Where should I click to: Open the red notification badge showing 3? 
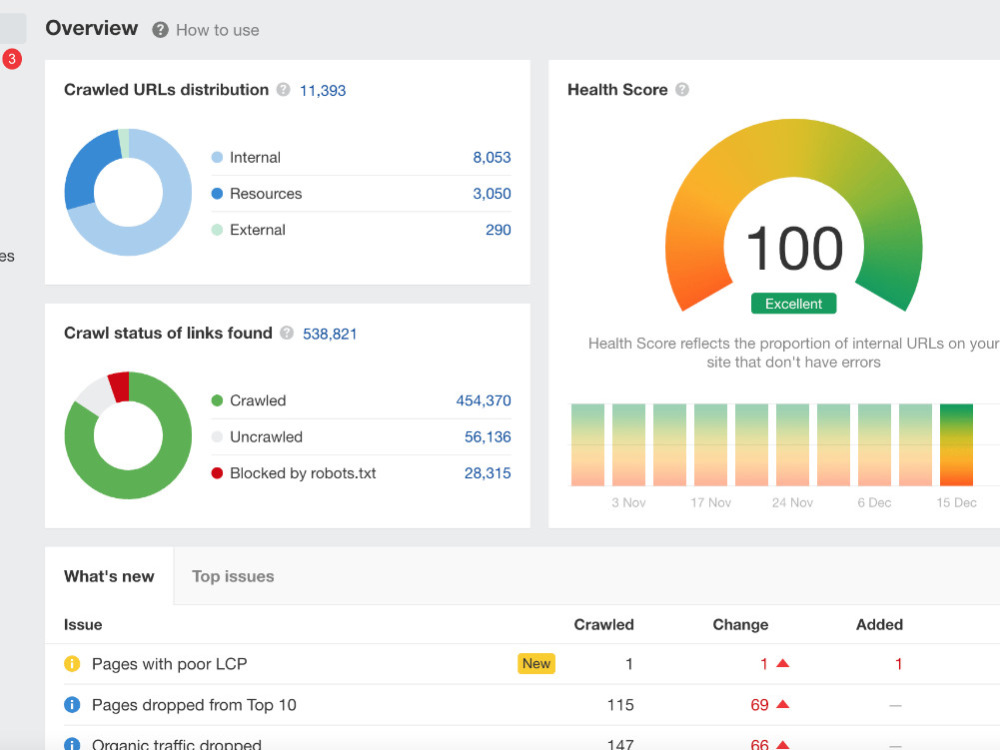click(x=11, y=59)
